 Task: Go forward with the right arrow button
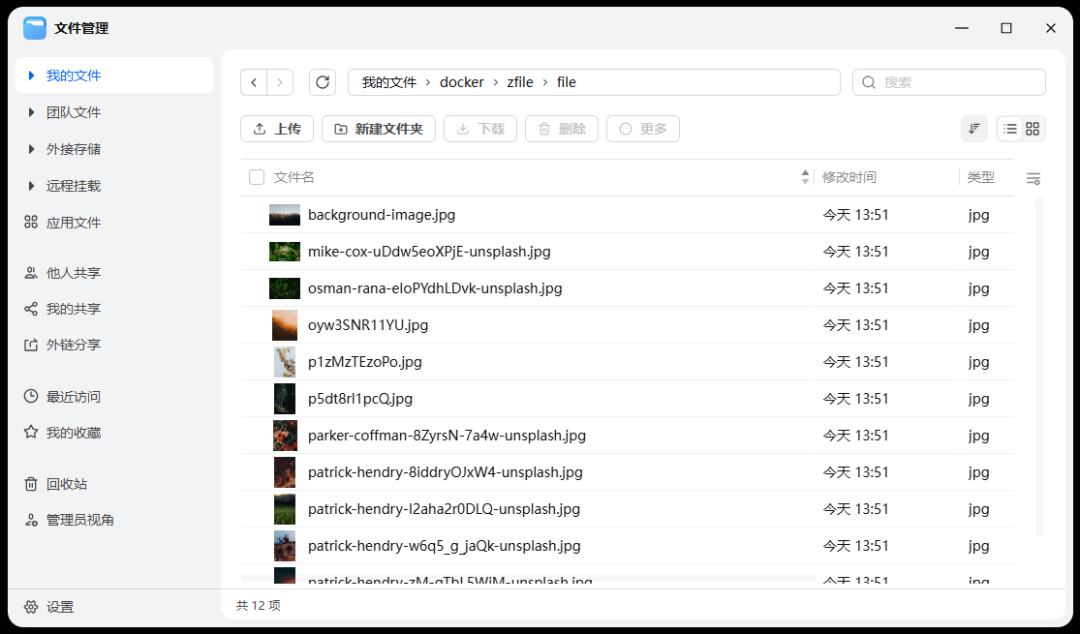pyautogui.click(x=280, y=83)
